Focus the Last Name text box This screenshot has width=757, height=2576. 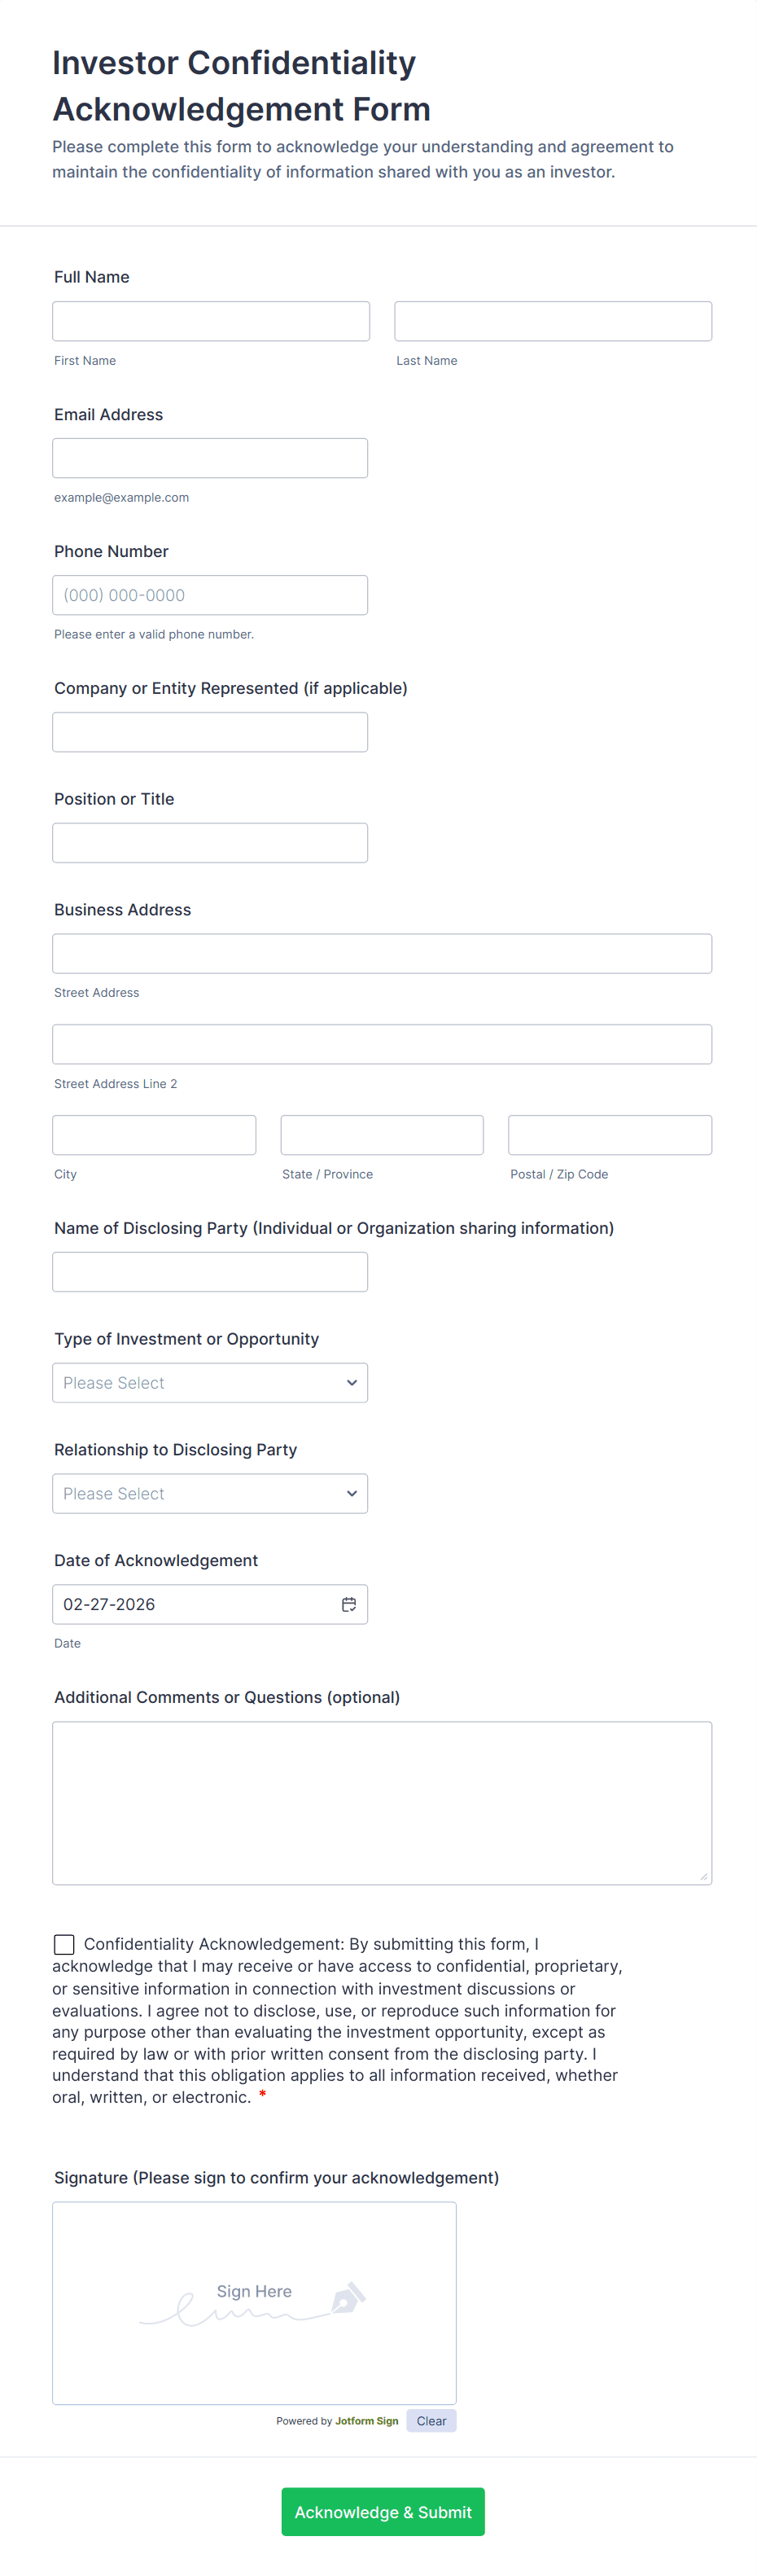click(x=553, y=321)
